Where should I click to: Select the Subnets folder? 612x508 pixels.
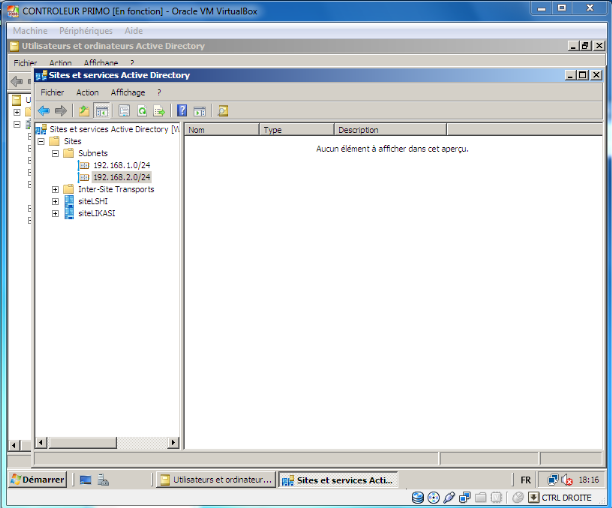pyautogui.click(x=93, y=153)
